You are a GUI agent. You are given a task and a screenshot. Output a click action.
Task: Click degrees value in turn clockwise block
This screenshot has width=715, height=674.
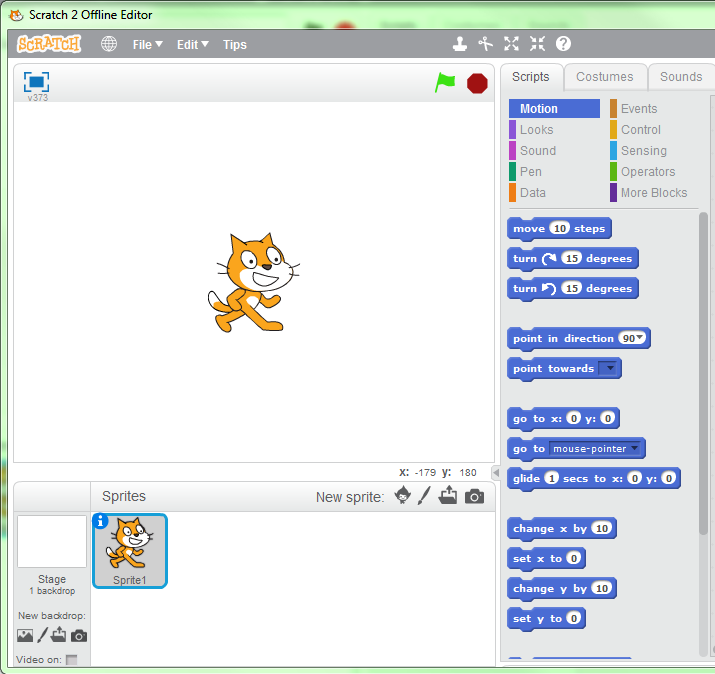(x=572, y=258)
